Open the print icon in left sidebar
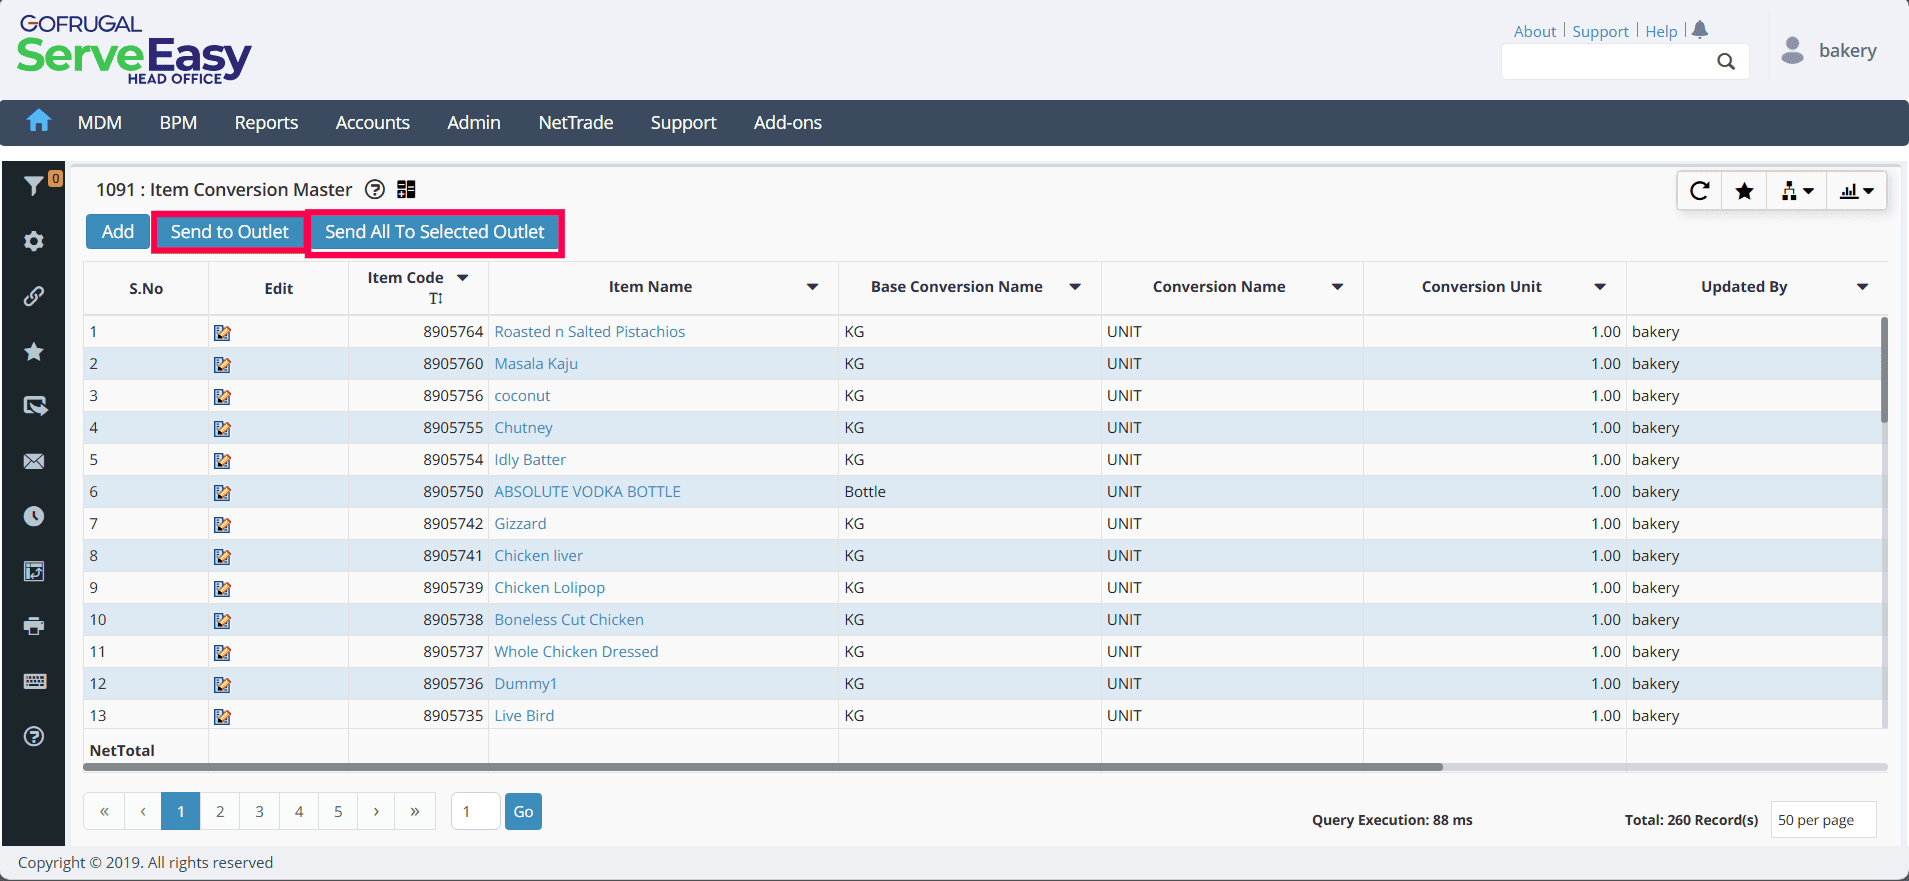The width and height of the screenshot is (1909, 881). click(x=34, y=626)
